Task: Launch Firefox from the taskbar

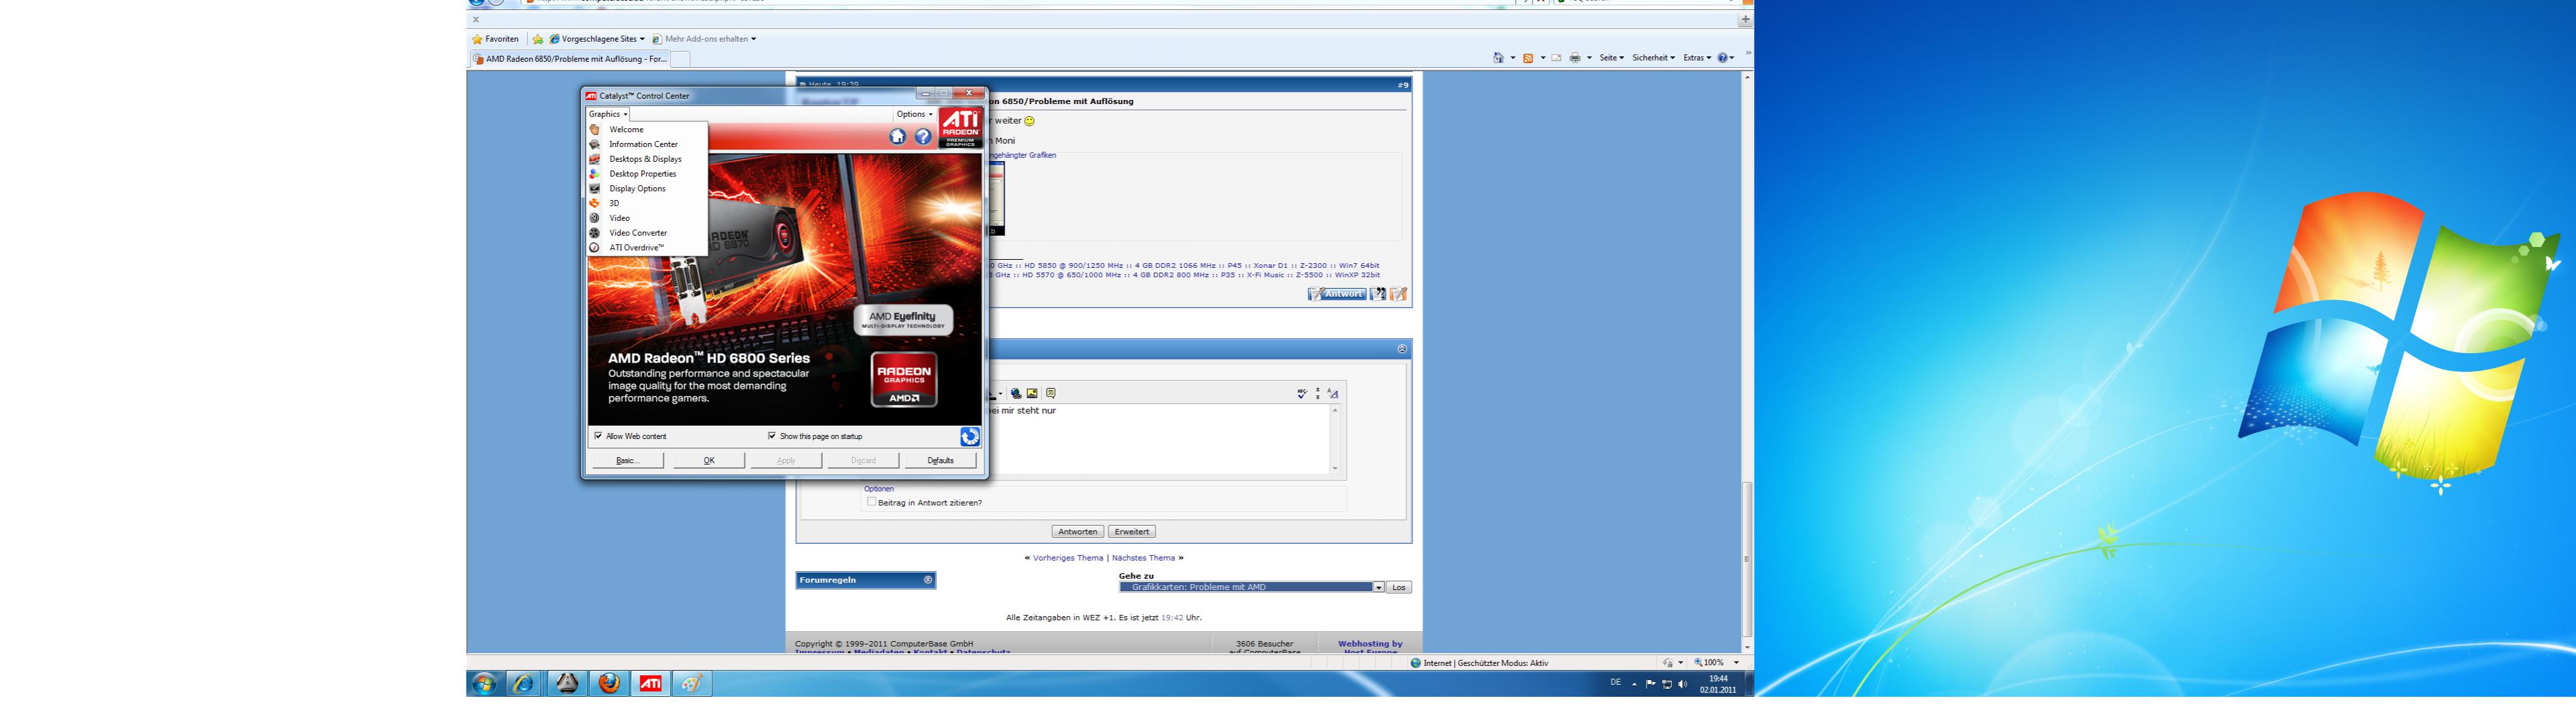Action: pos(609,684)
